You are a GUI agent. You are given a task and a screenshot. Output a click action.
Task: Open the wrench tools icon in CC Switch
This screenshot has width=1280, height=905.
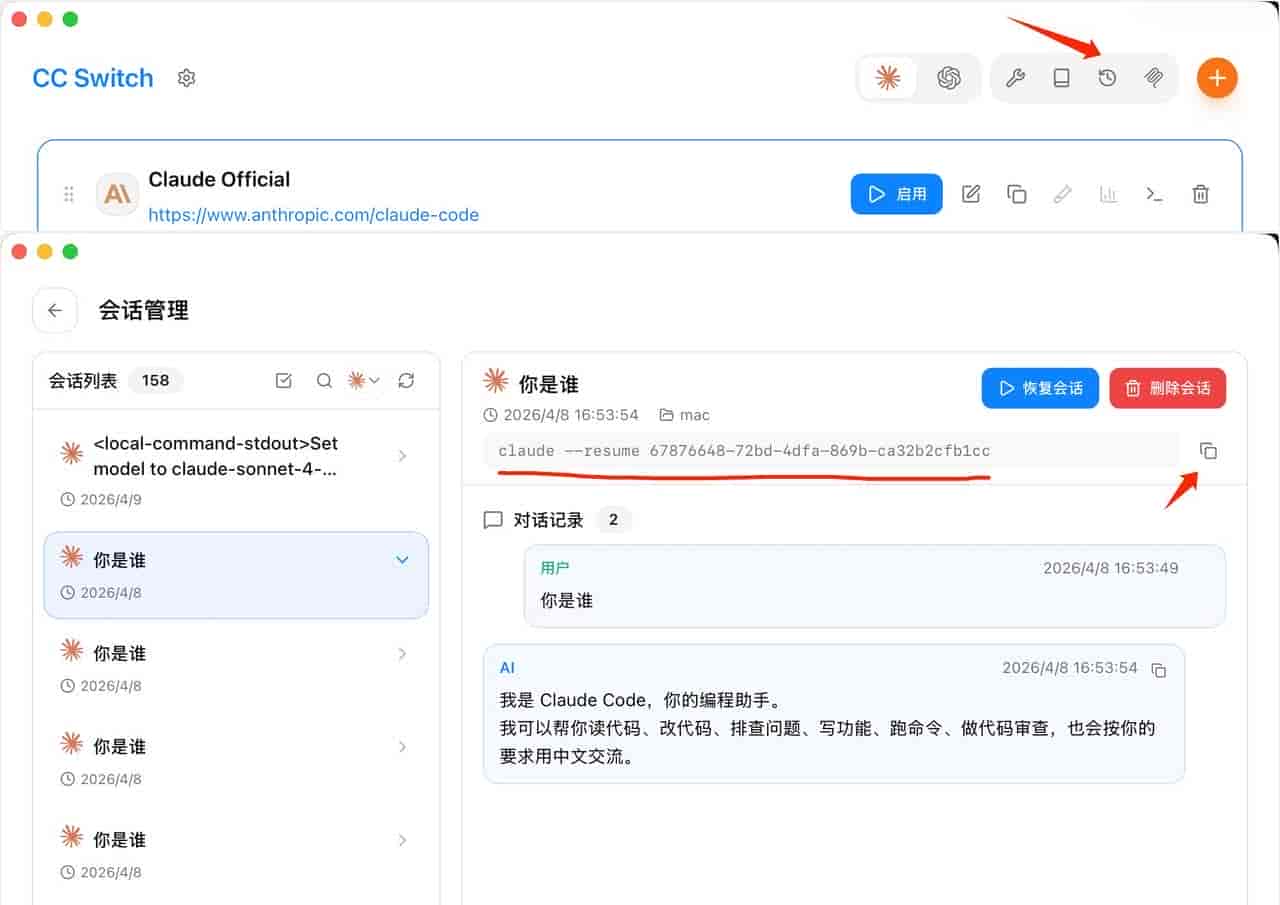(1015, 78)
